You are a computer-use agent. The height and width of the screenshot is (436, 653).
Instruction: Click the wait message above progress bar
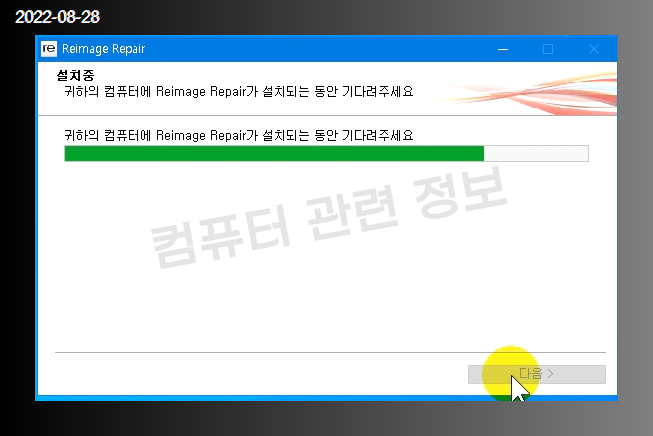(x=239, y=135)
